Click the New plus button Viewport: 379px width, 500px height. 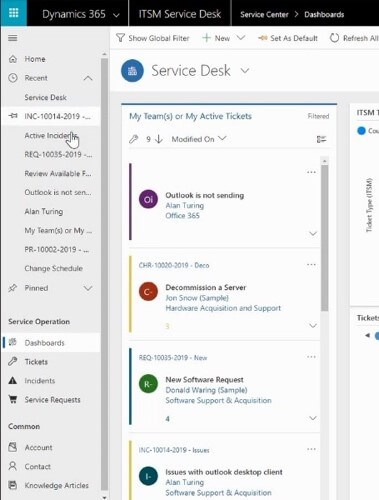click(216, 38)
